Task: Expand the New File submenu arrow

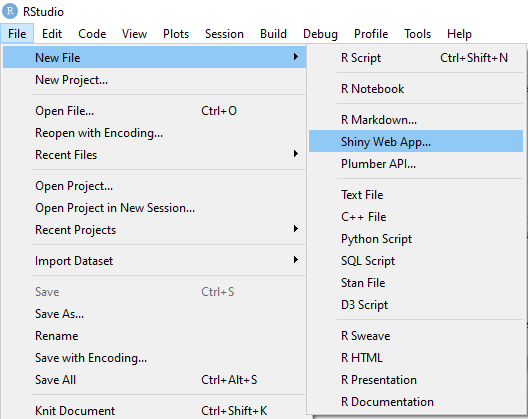Action: coord(295,57)
